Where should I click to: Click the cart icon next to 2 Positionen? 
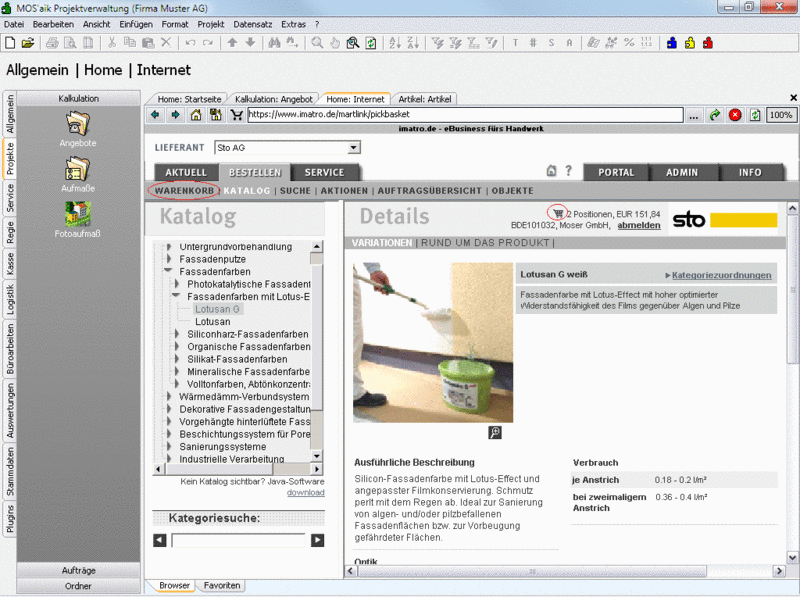coord(558,214)
